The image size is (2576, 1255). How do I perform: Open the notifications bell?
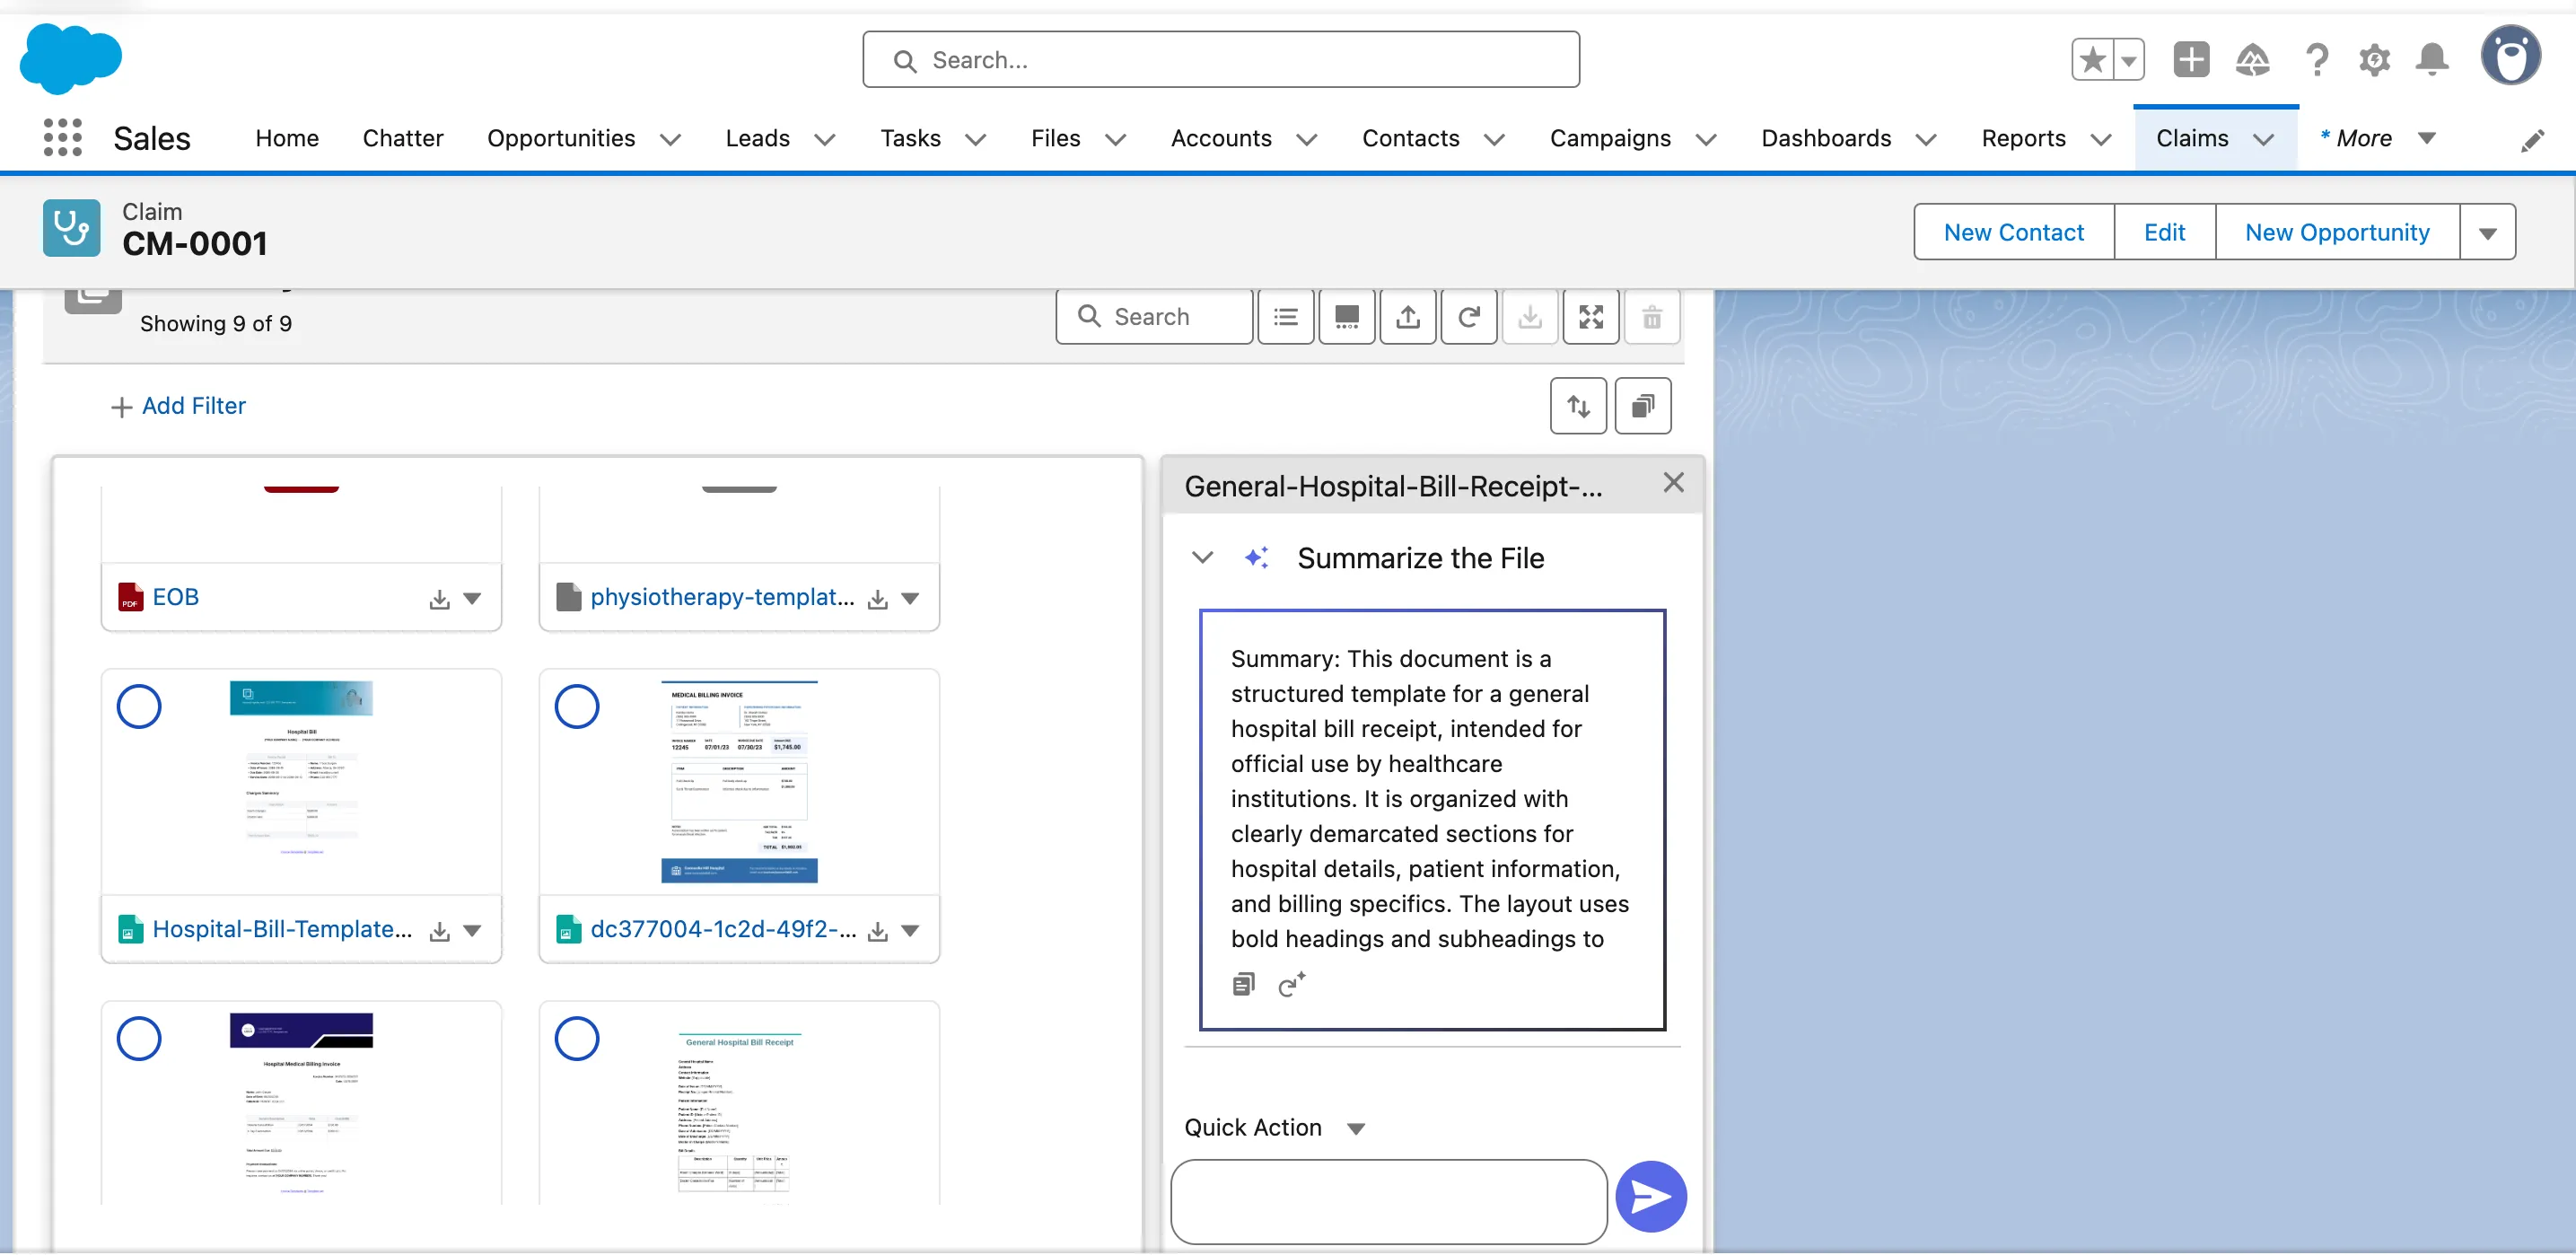tap(2431, 60)
